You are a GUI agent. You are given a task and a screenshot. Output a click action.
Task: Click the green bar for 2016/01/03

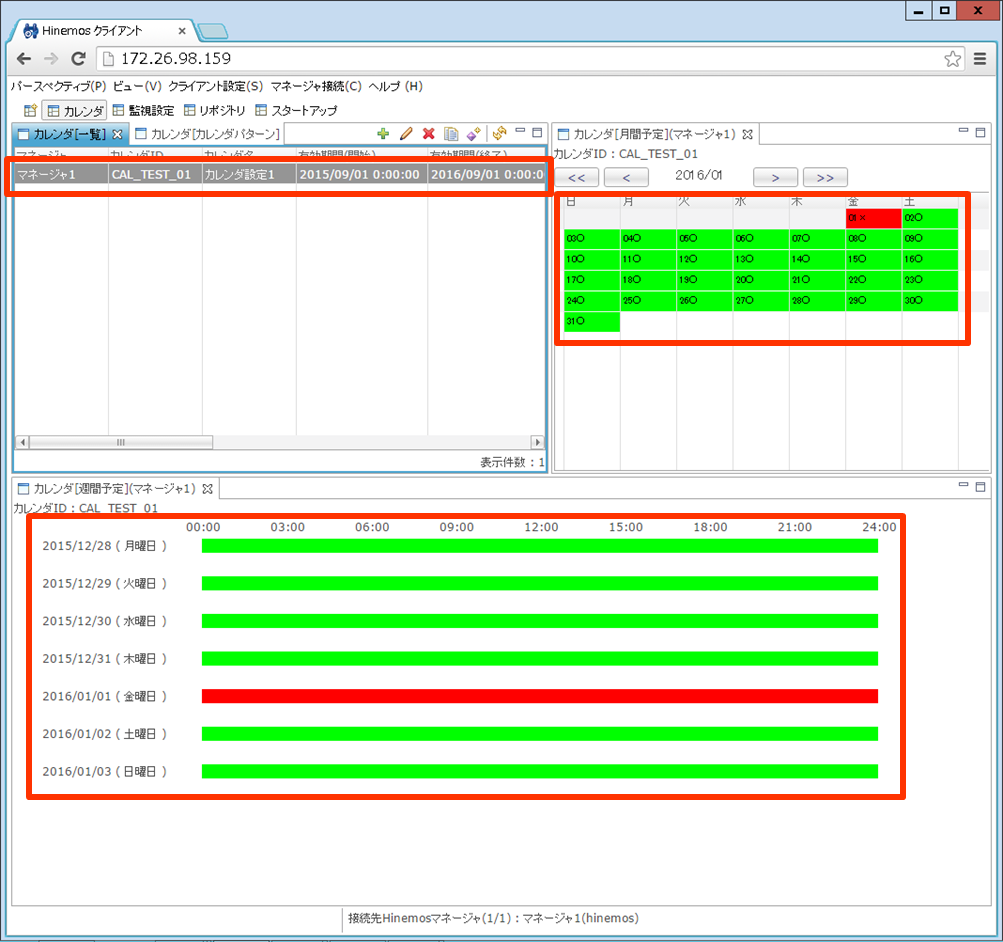(x=540, y=771)
